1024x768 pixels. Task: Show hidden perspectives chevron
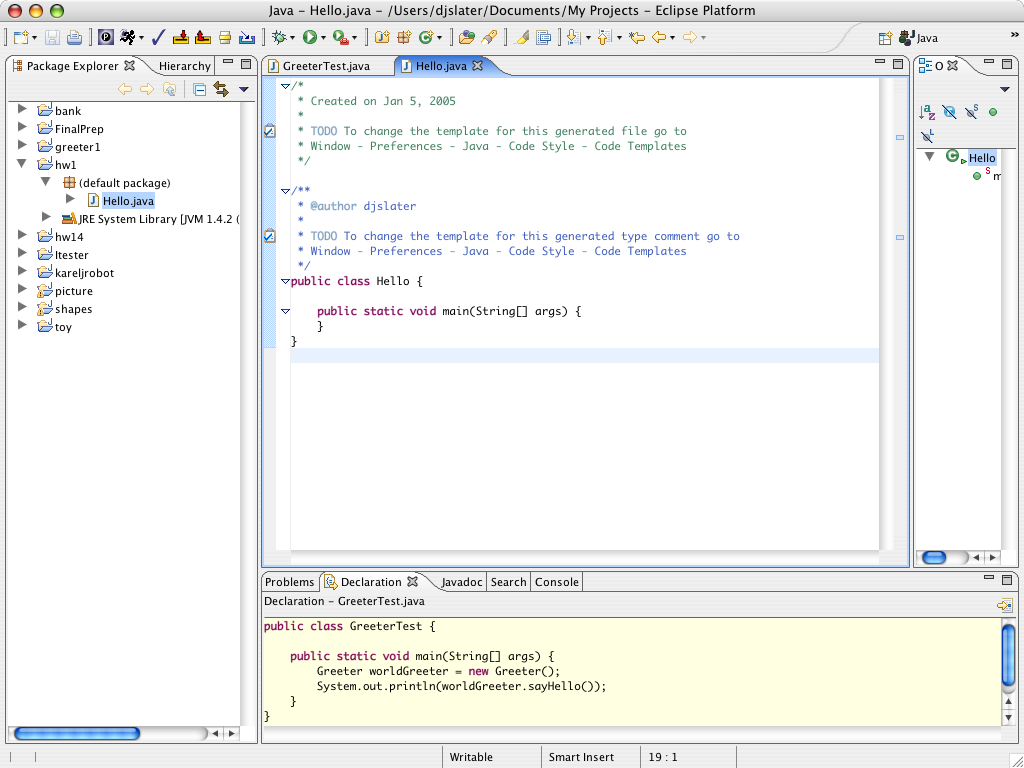click(1014, 35)
